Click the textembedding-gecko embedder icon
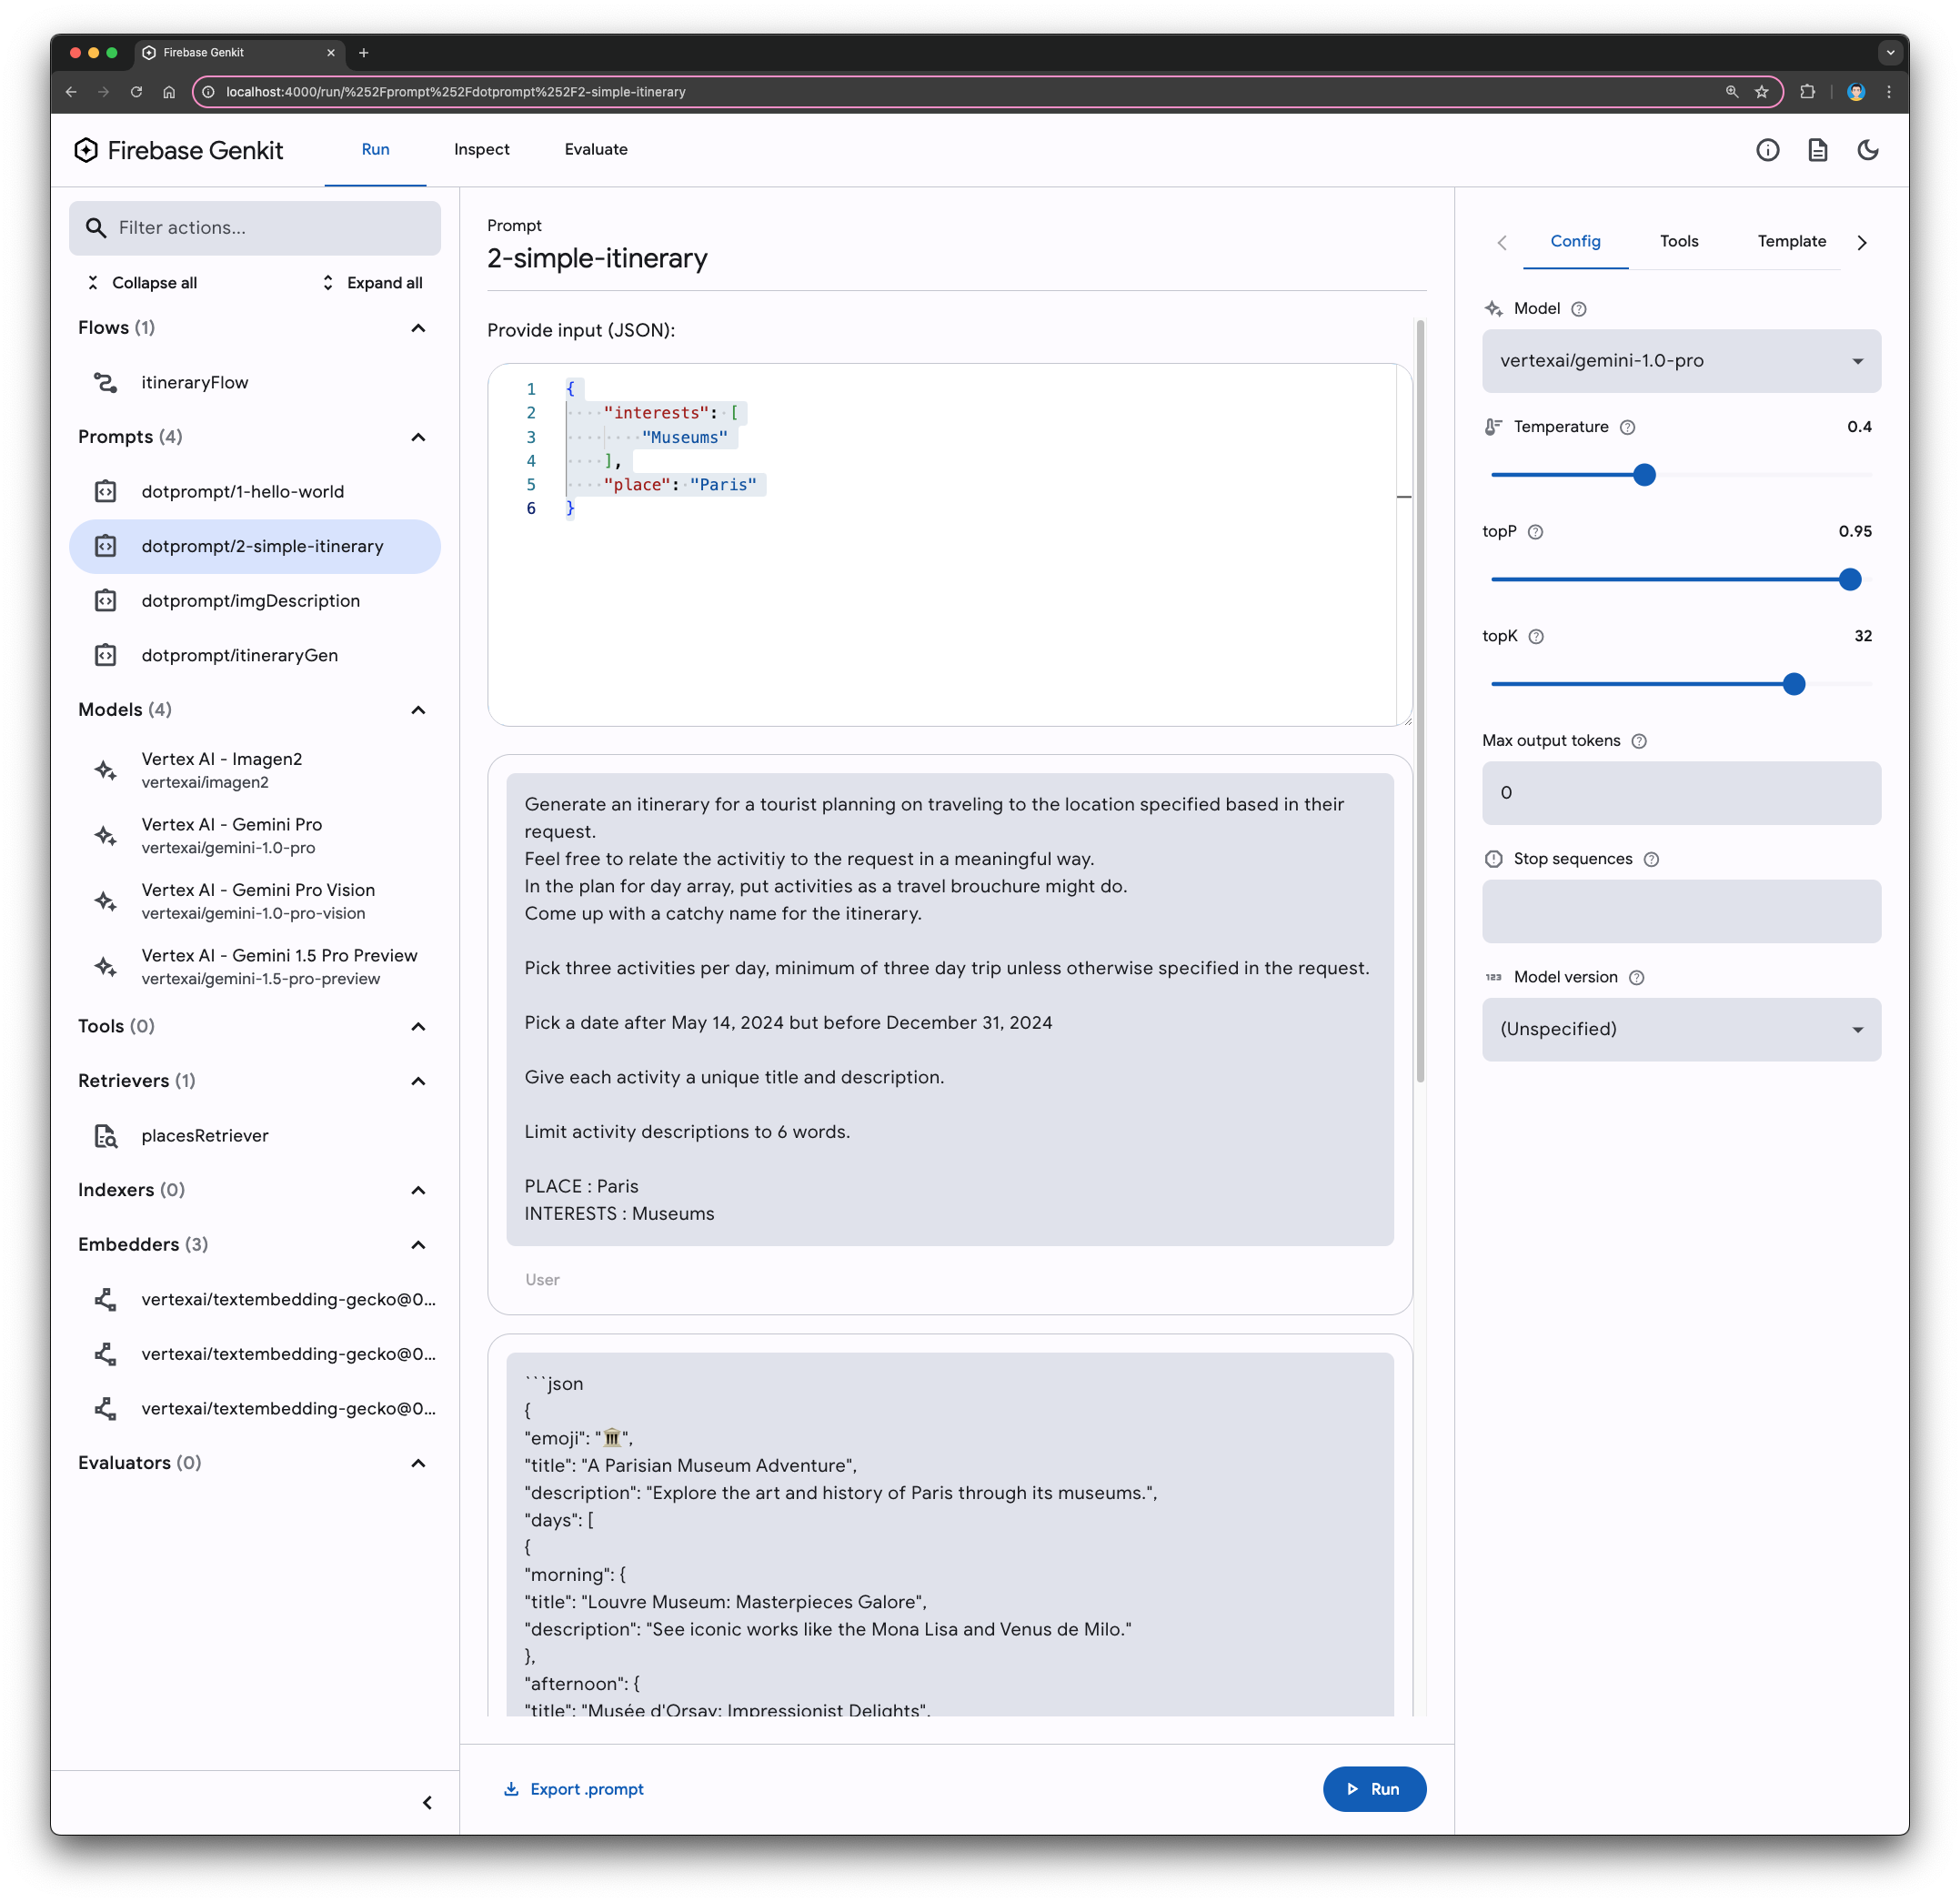This screenshot has width=1960, height=1902. pos(108,1300)
